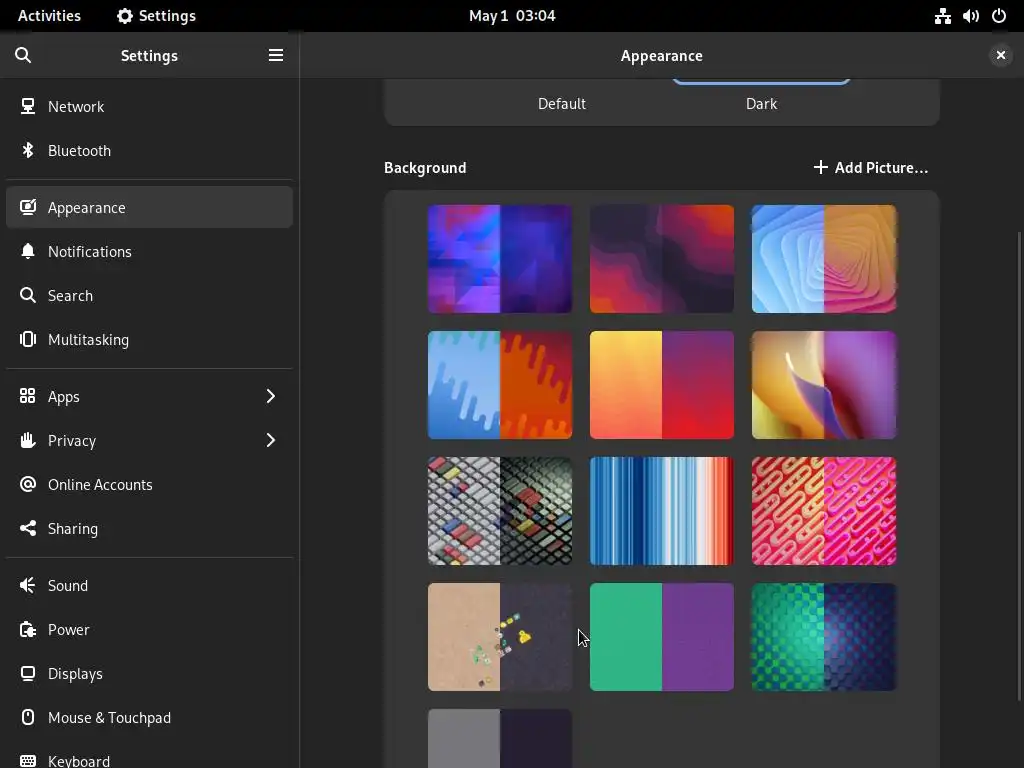Close the Settings window

click(x=1000, y=56)
